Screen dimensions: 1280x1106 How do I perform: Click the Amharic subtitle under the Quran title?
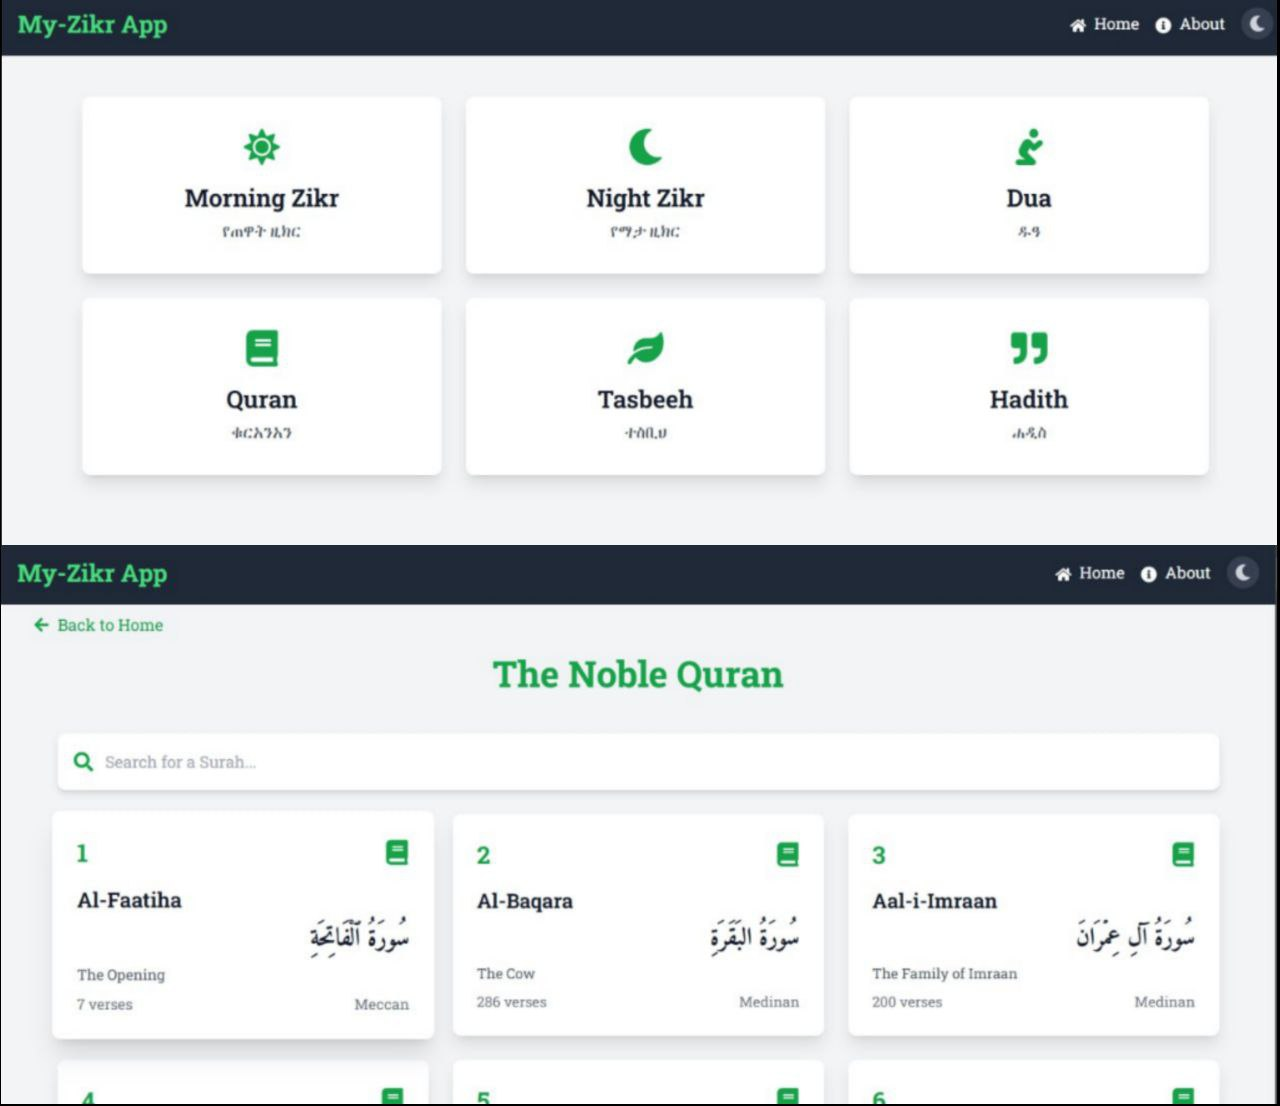click(x=261, y=433)
